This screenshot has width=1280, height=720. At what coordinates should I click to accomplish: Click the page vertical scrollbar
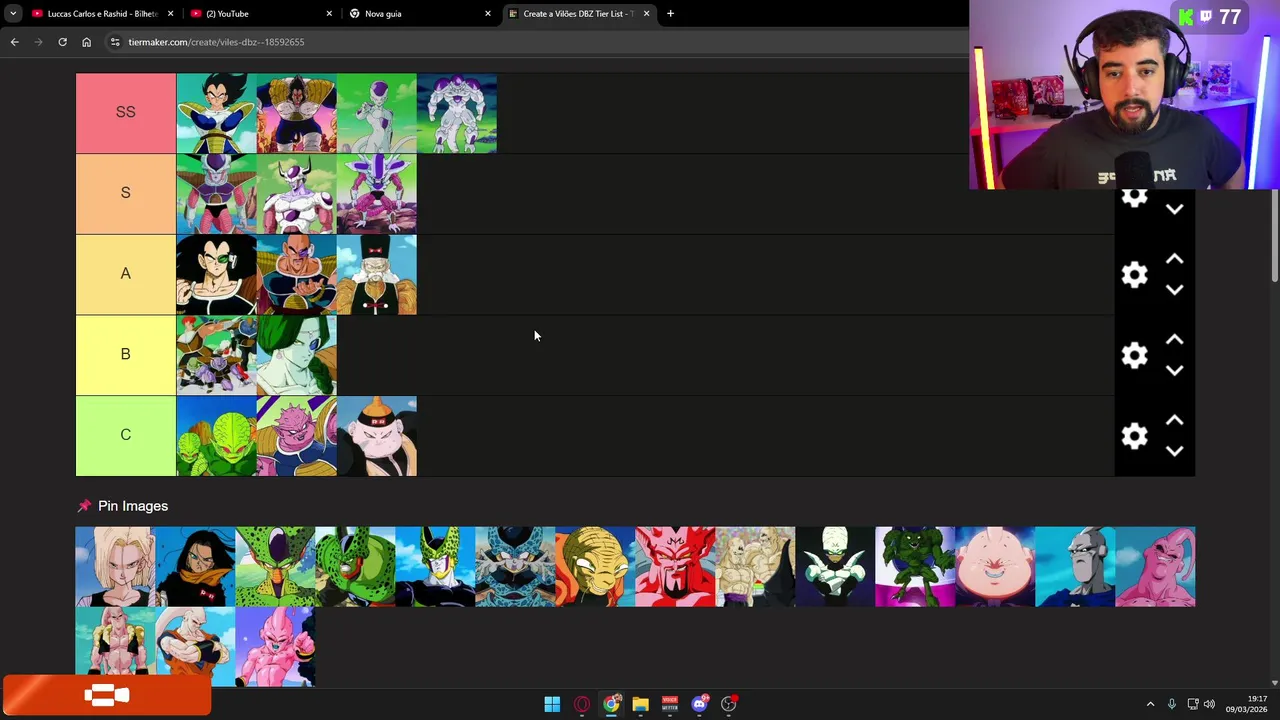click(1274, 235)
